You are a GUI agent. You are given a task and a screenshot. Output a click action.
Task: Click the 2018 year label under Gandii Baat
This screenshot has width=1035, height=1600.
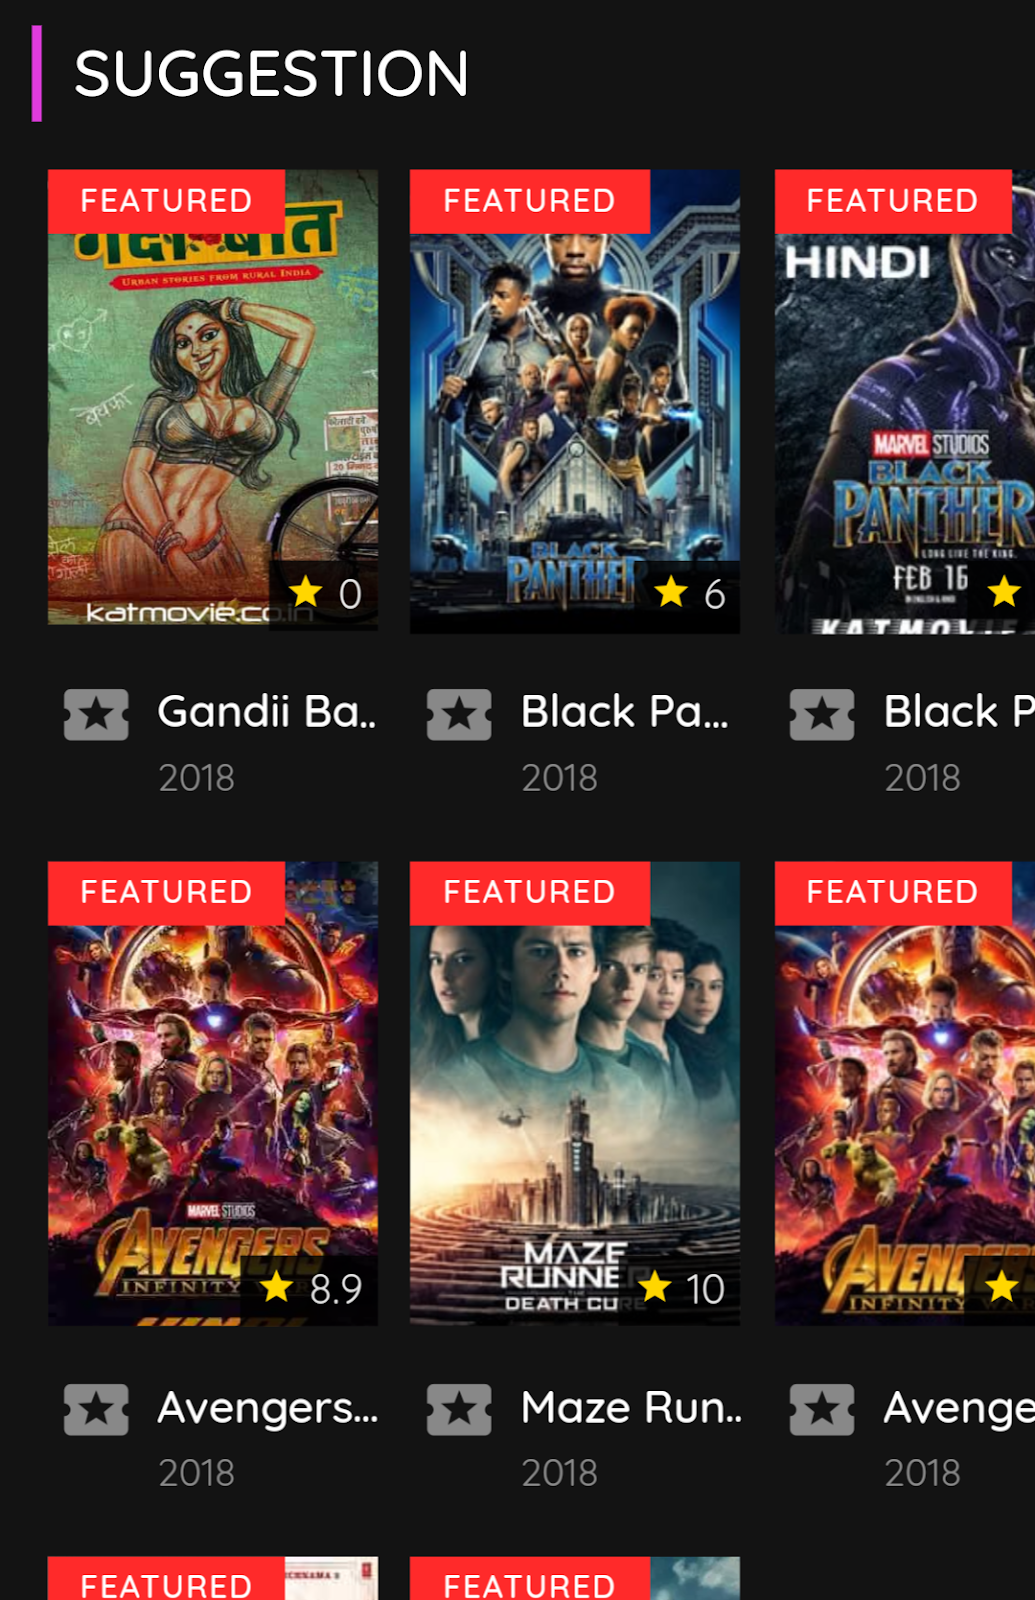(197, 777)
